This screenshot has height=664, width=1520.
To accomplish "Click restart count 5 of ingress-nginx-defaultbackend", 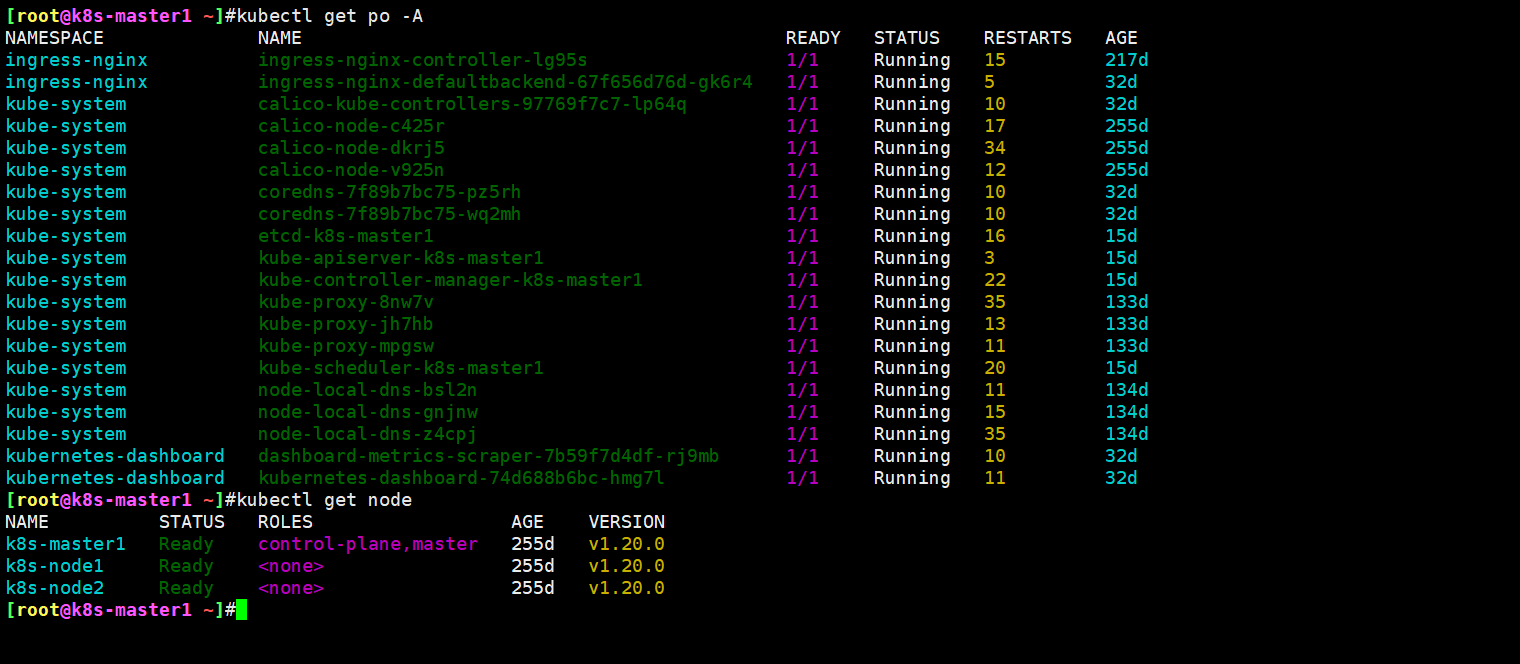I will coord(989,82).
